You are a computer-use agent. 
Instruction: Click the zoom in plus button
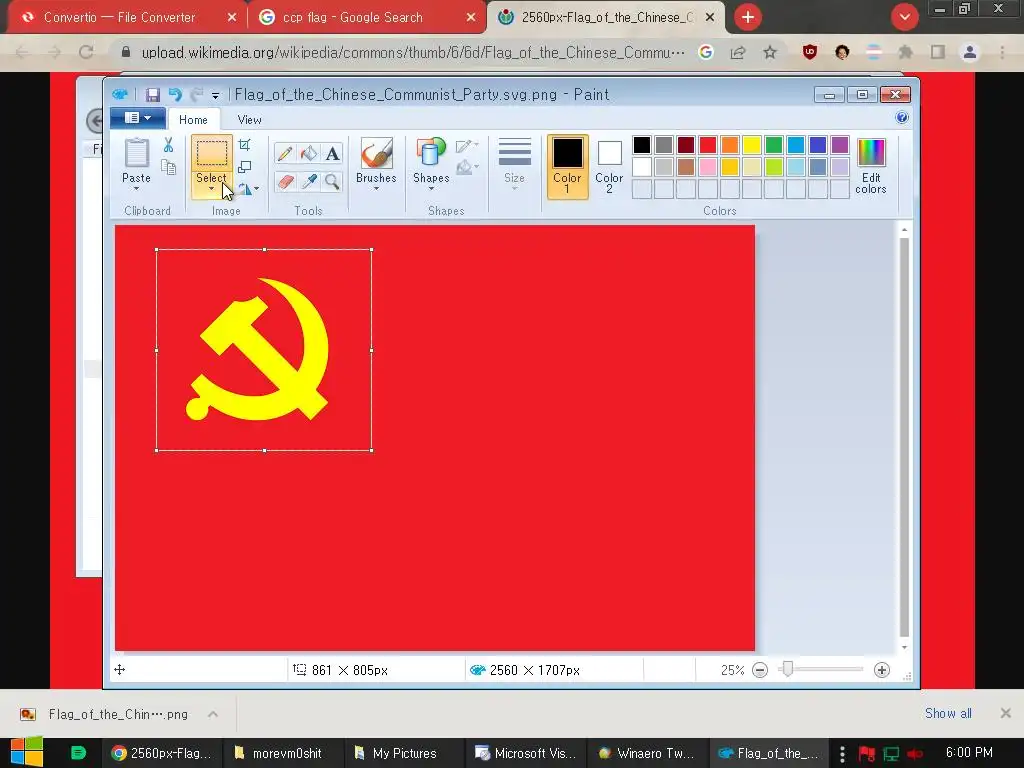pos(882,670)
